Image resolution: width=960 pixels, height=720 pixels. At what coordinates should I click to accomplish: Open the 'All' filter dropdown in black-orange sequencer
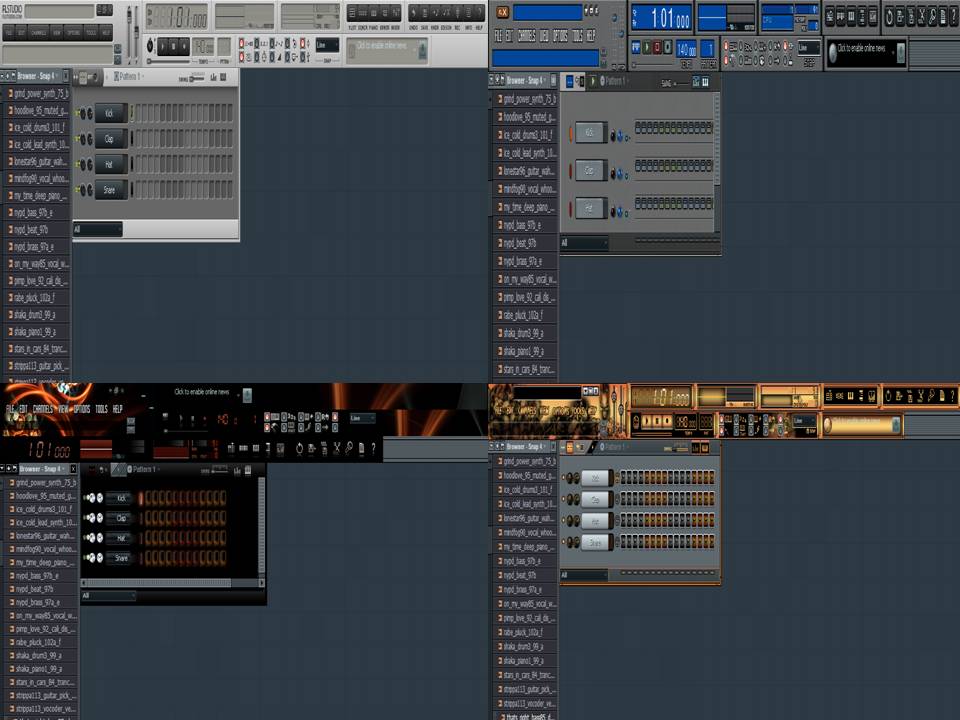pos(108,596)
